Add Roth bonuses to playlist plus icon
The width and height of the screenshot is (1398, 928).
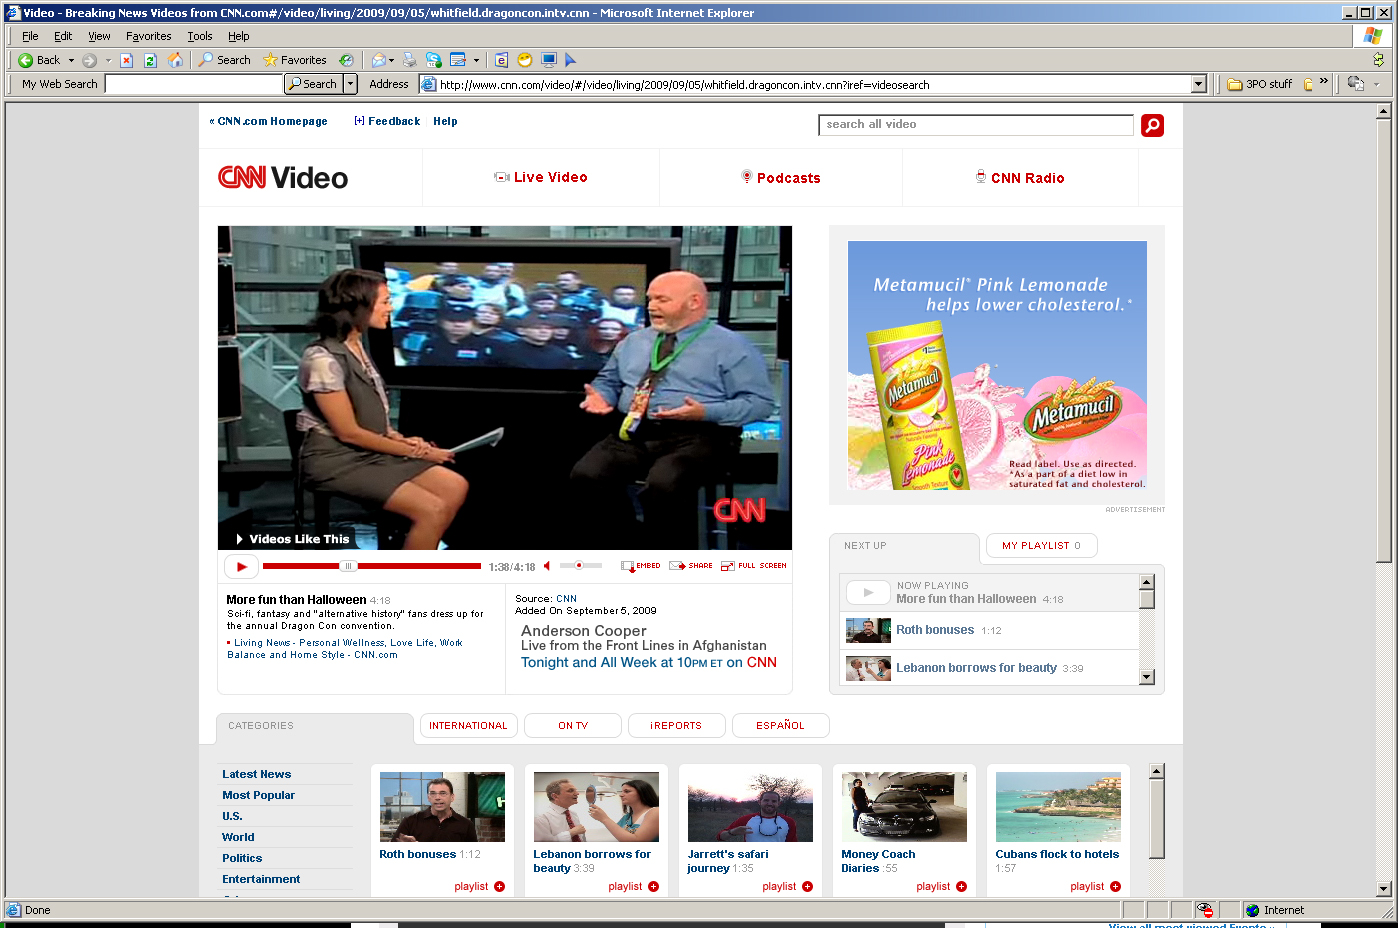click(x=499, y=887)
